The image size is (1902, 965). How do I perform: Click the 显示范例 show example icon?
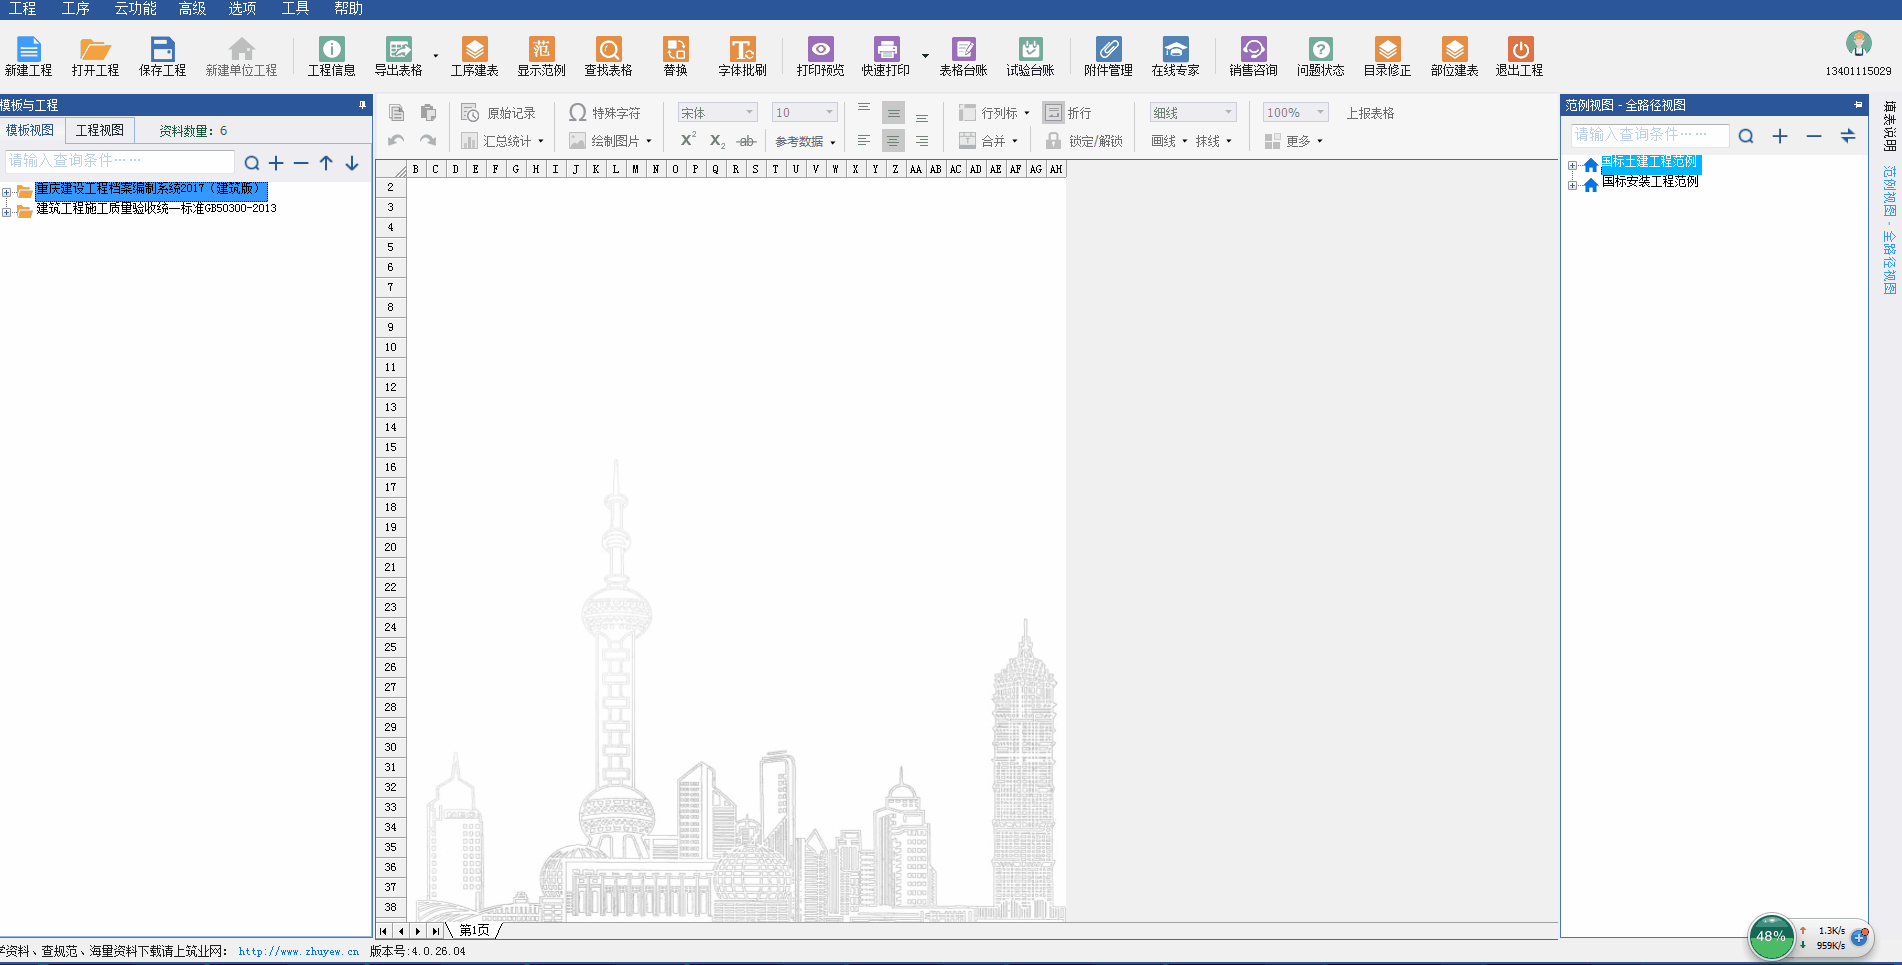pyautogui.click(x=541, y=56)
